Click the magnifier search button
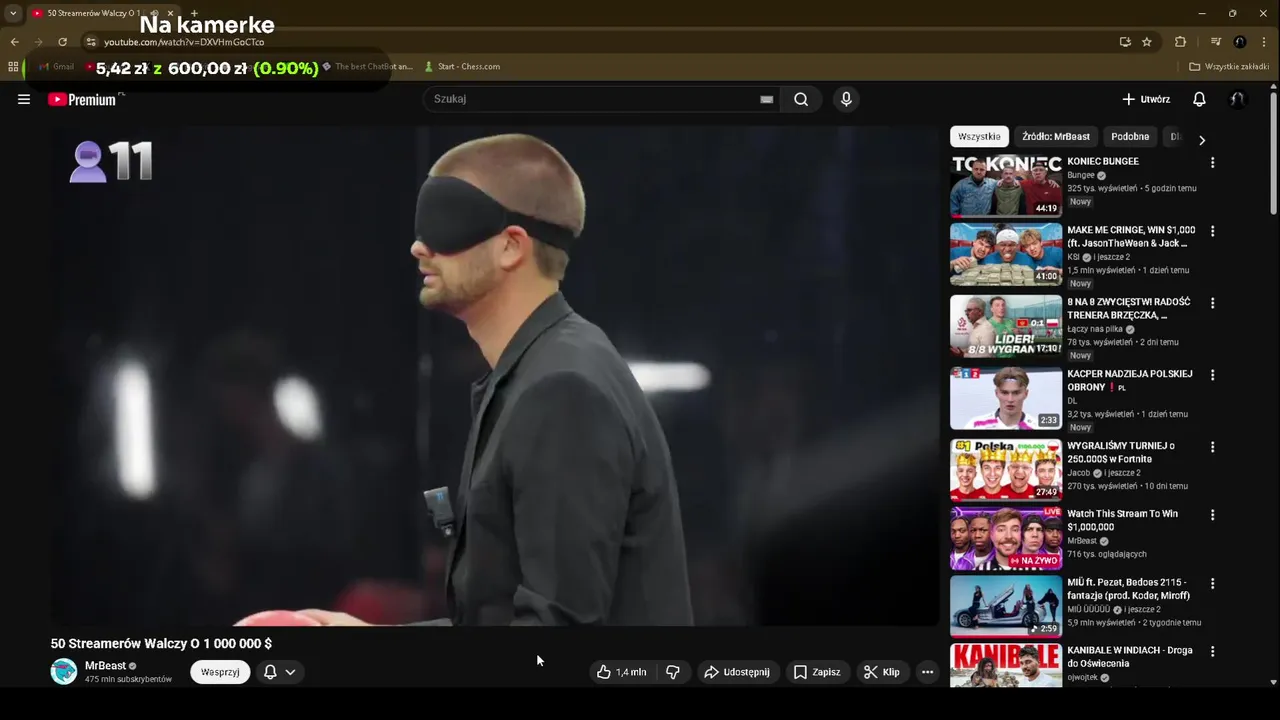Screen dimensions: 1280x720 coord(801,99)
